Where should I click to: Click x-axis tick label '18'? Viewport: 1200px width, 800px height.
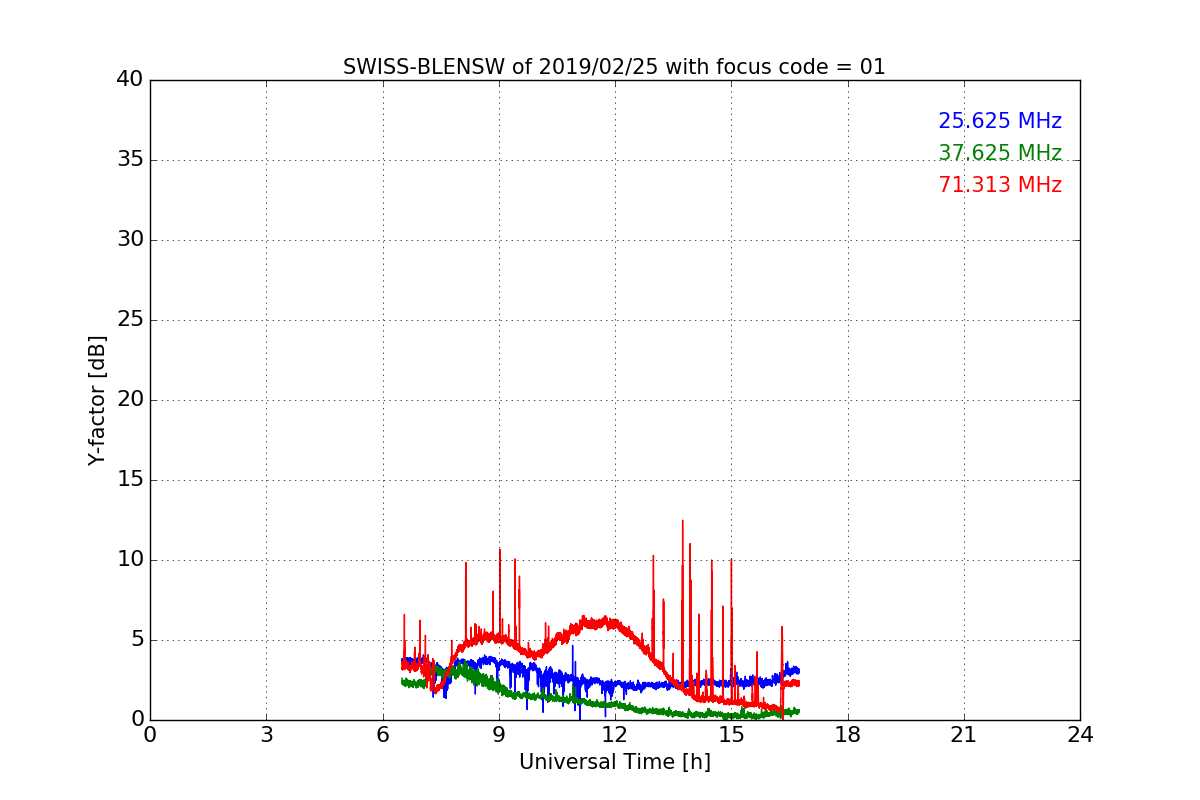[x=848, y=734]
